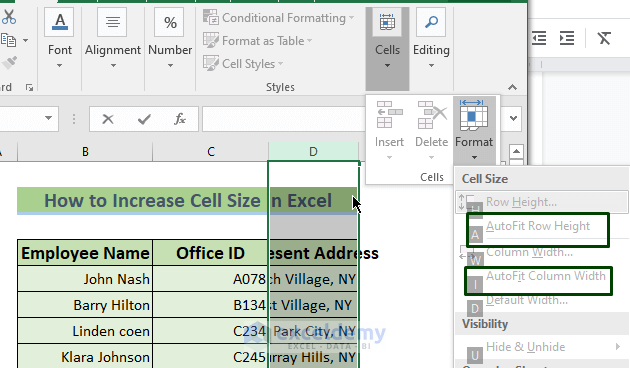Click the 'B134' office ID cell
The width and height of the screenshot is (630, 368).
click(211, 305)
